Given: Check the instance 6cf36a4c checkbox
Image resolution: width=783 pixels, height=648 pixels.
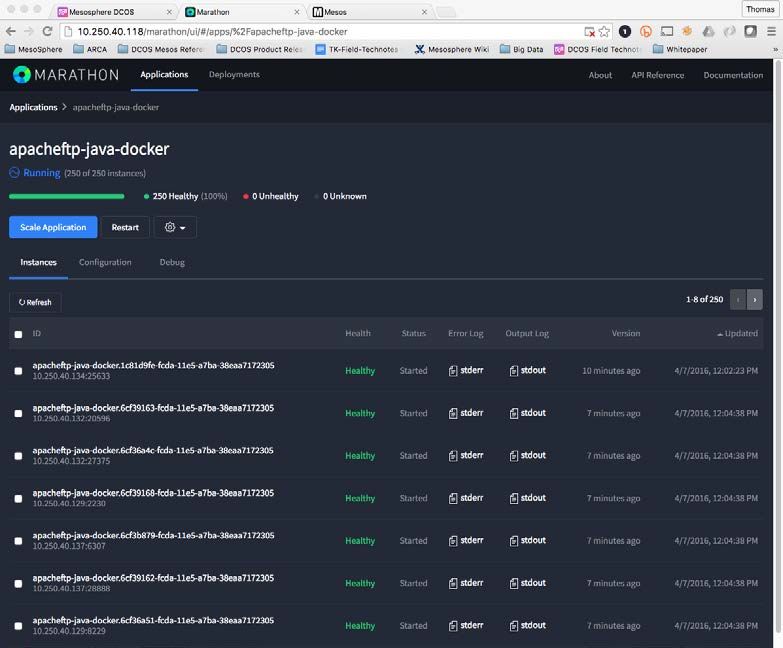Looking at the screenshot, I should 18,456.
